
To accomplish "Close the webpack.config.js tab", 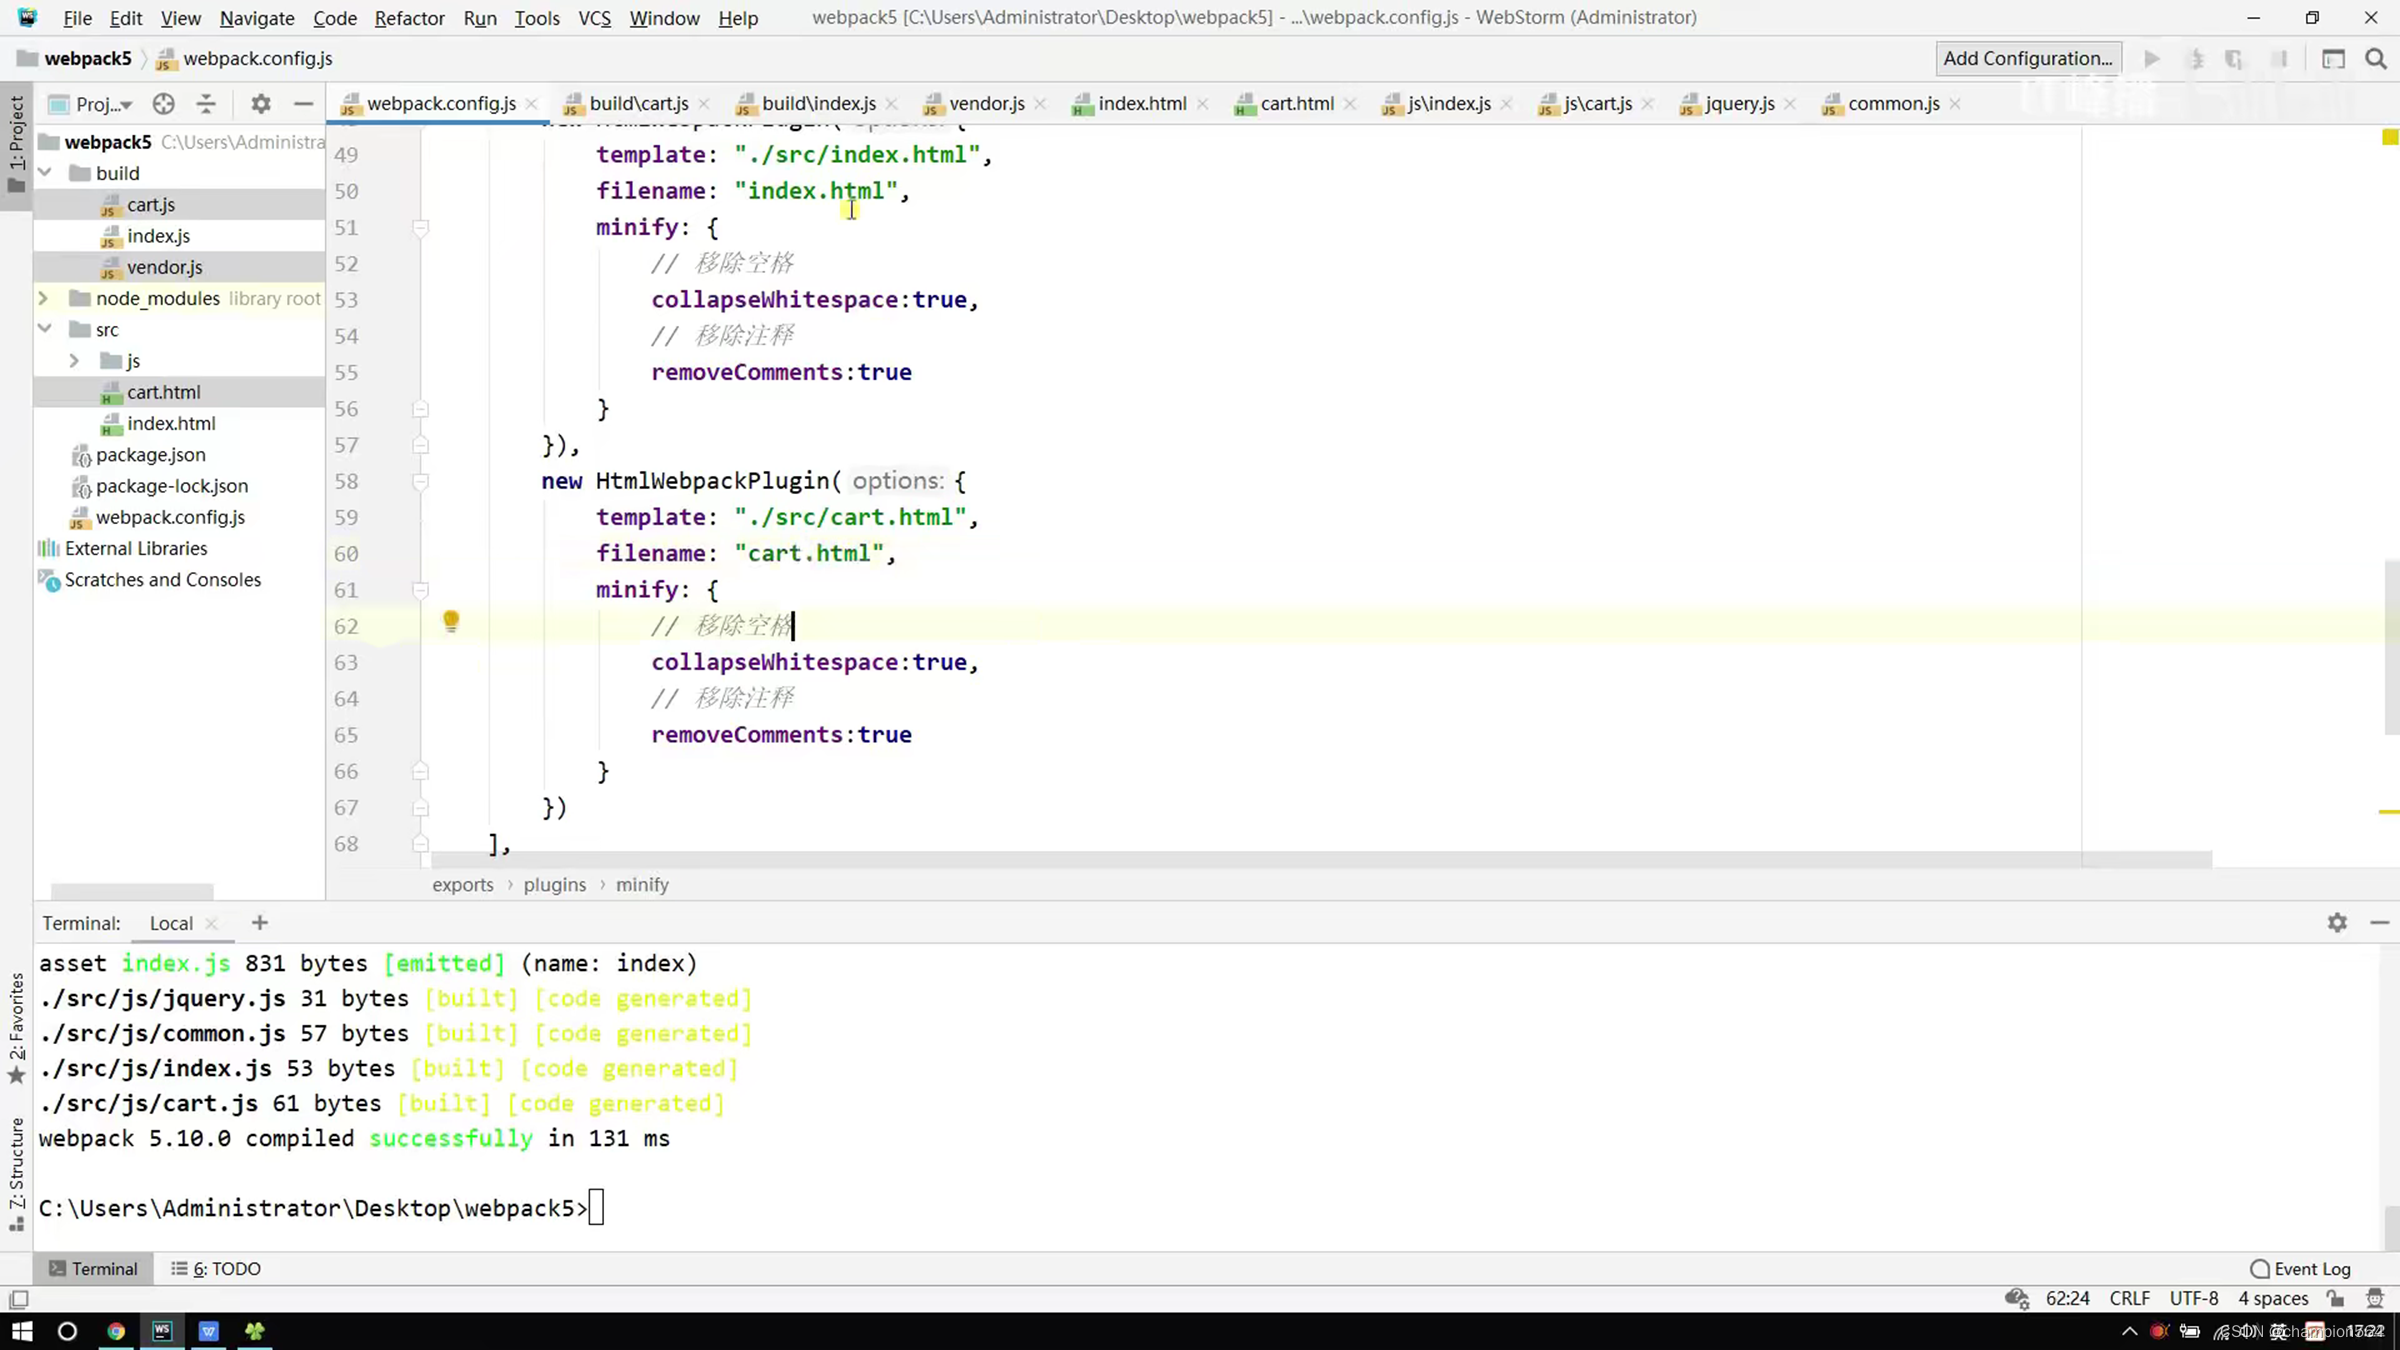I will pos(532,104).
